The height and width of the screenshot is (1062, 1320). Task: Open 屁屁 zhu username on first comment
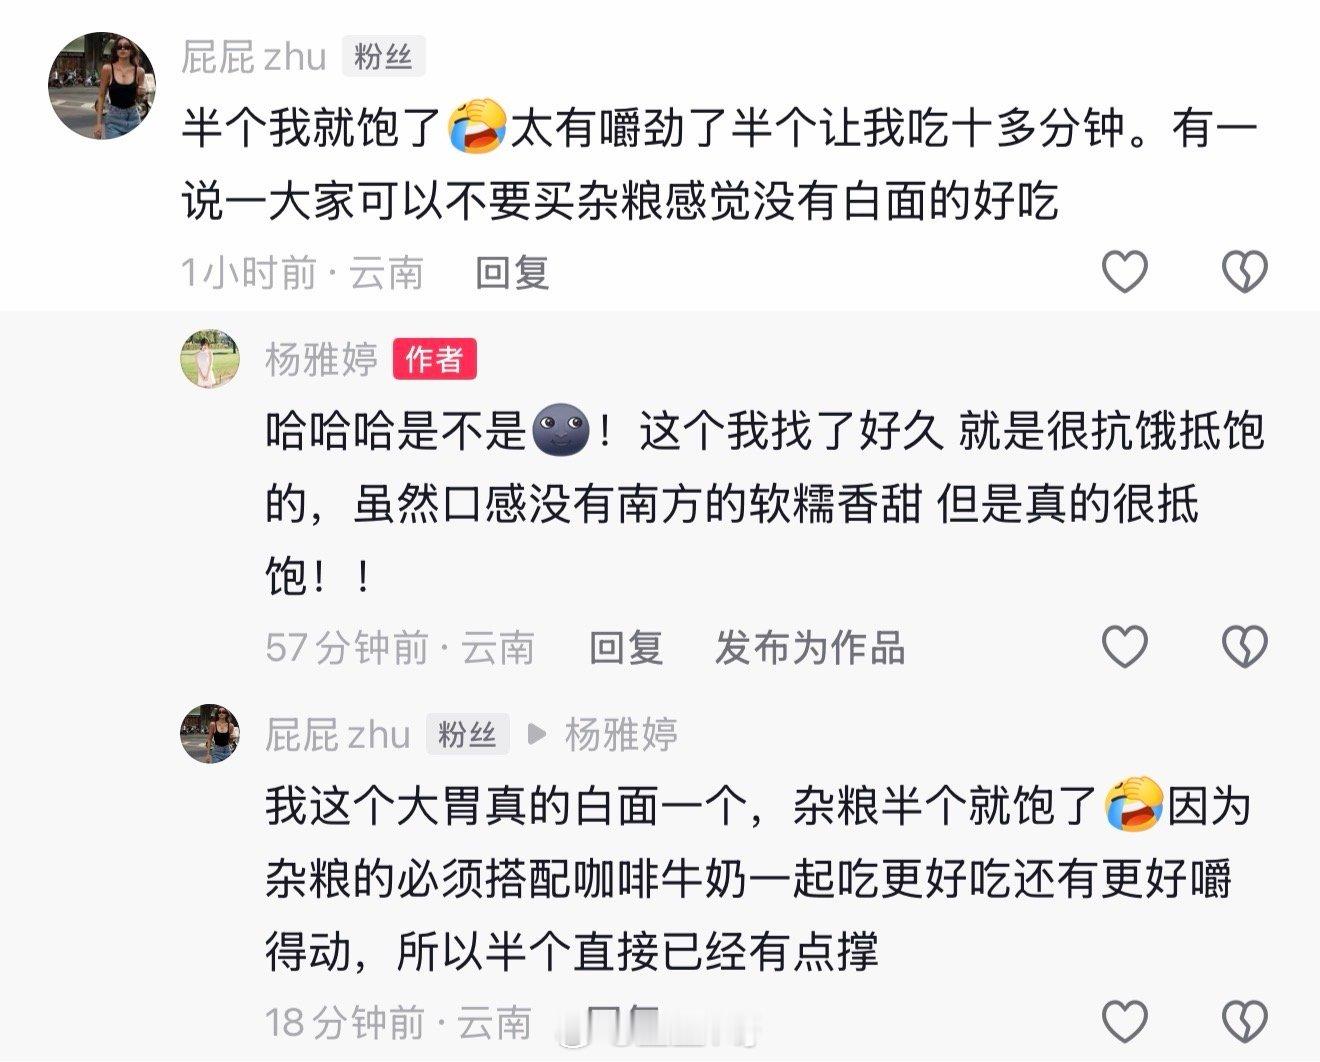pos(254,57)
